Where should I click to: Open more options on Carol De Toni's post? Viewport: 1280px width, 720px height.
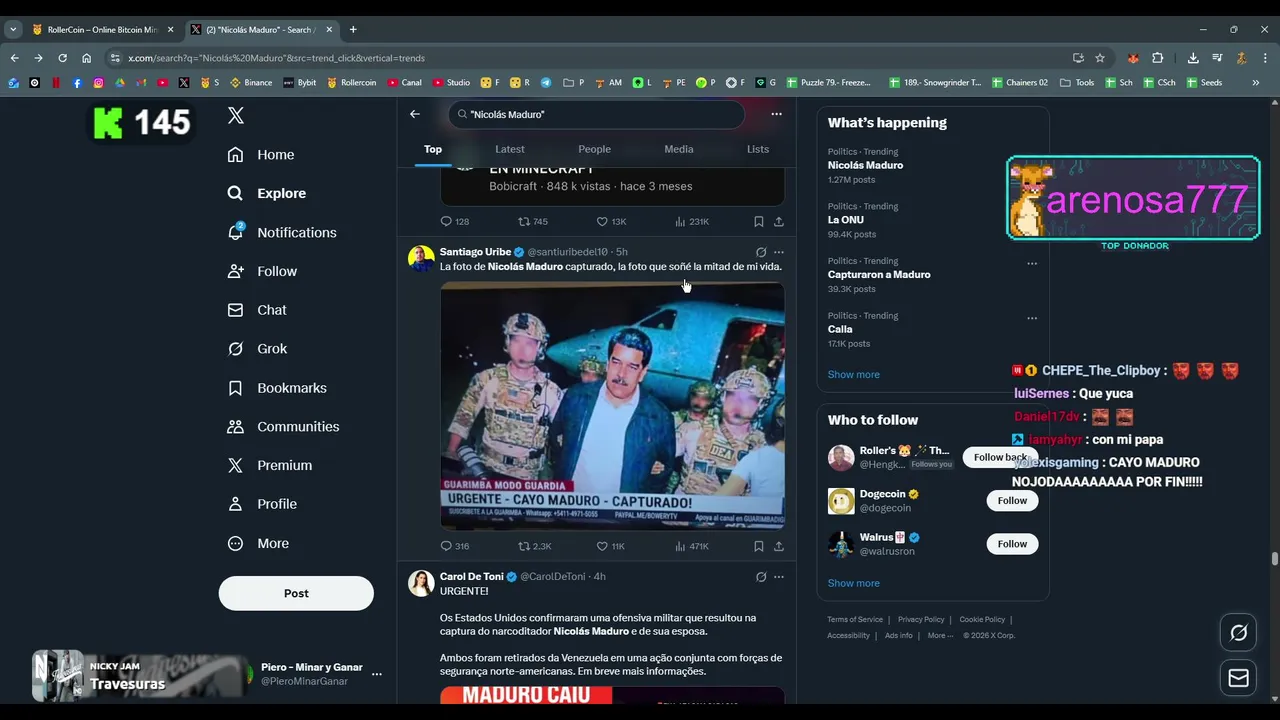click(x=779, y=577)
